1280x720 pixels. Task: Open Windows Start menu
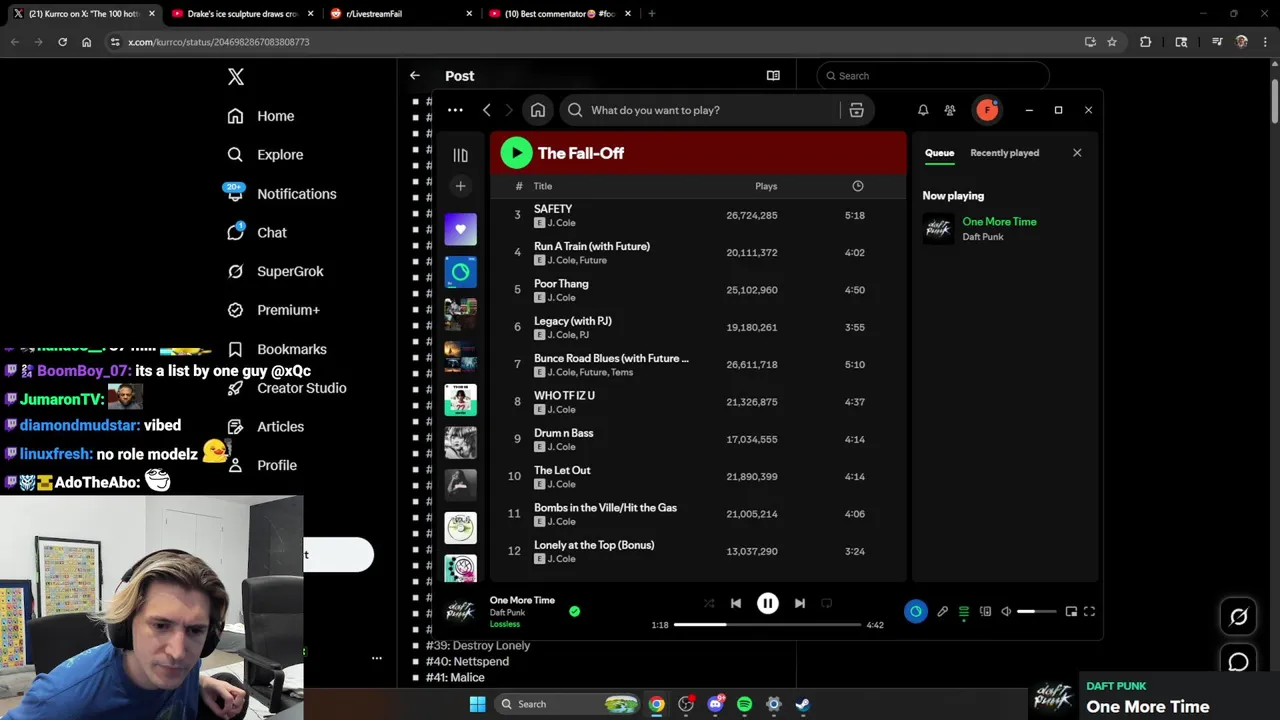(x=477, y=704)
